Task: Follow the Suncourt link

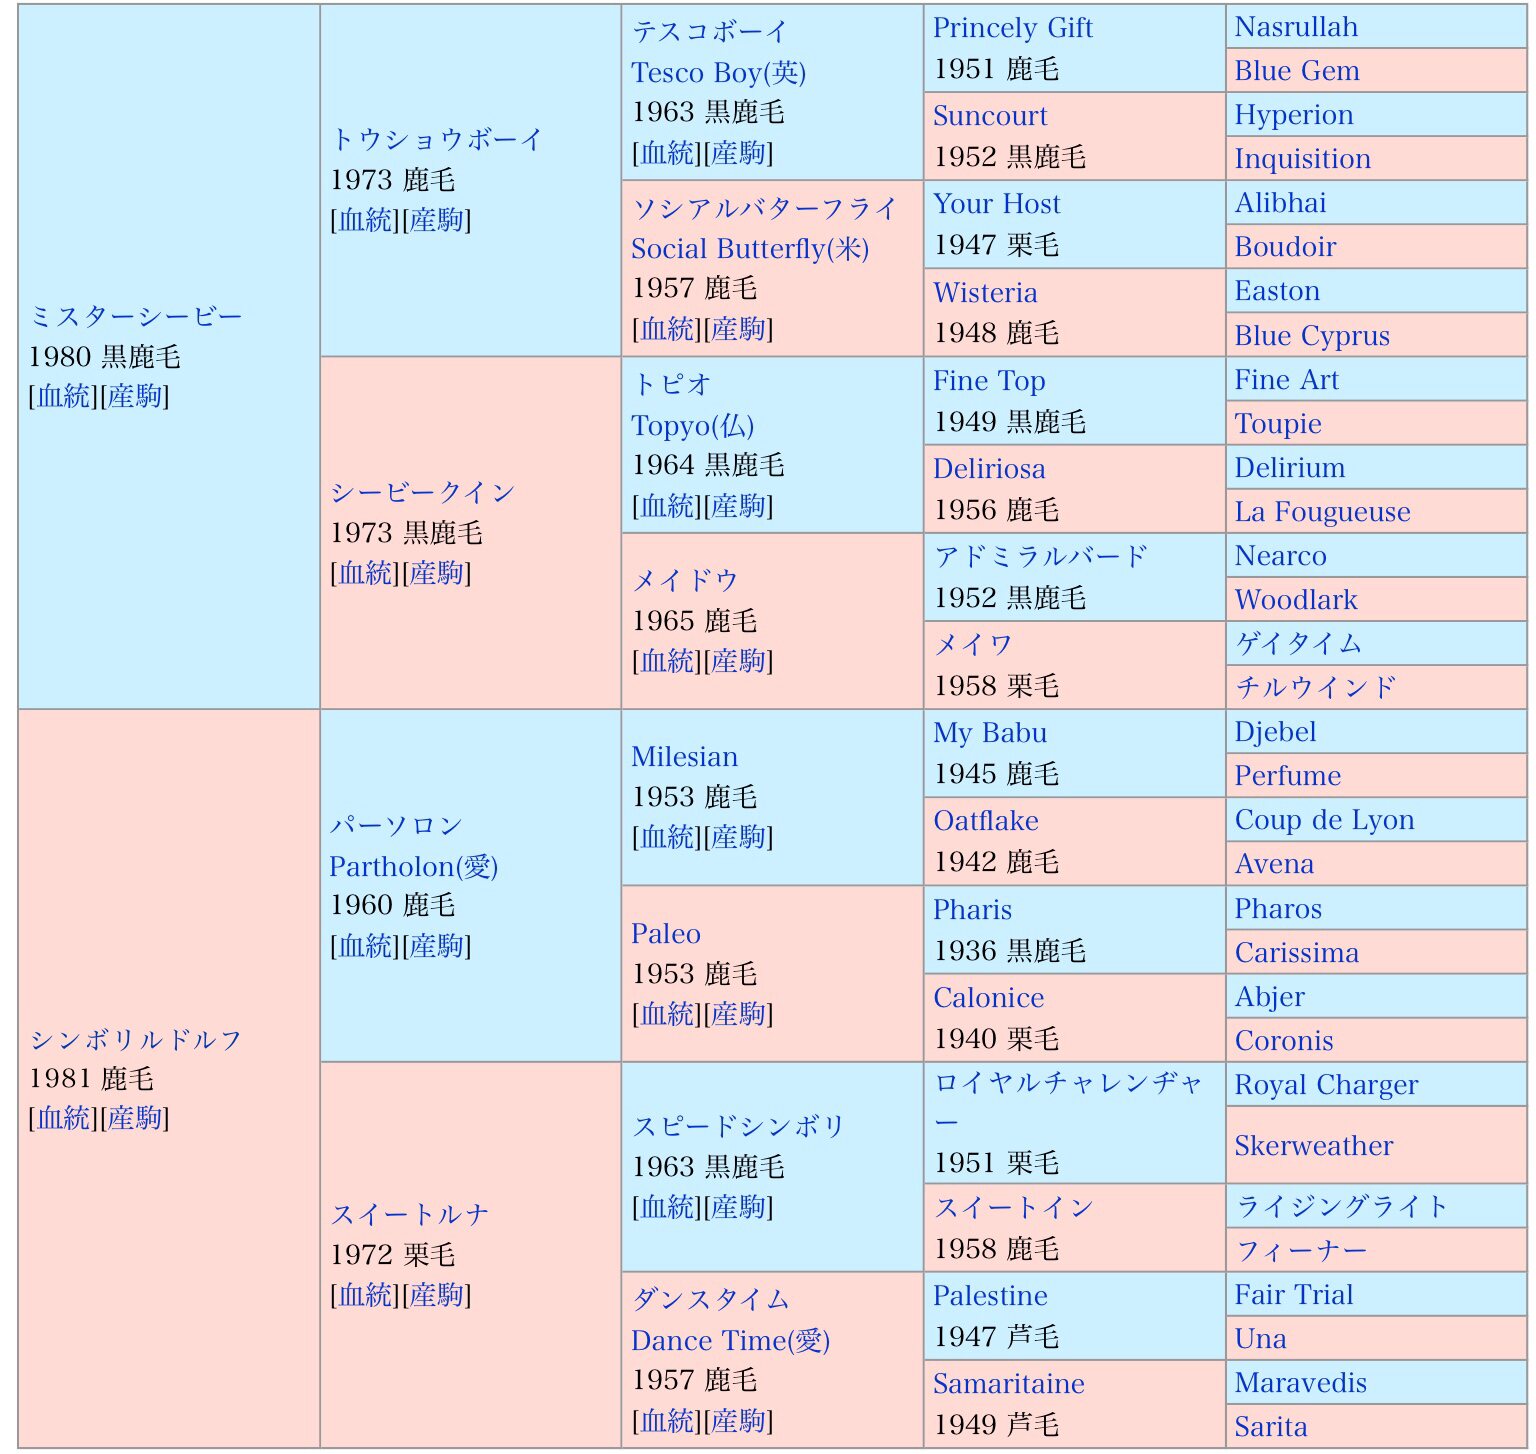Action: [x=990, y=116]
